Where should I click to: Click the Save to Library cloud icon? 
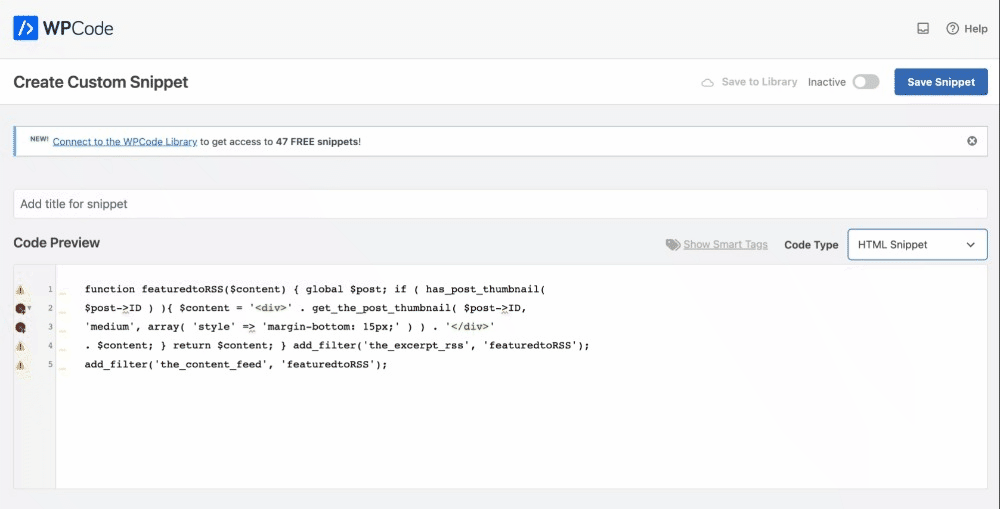[x=708, y=82]
